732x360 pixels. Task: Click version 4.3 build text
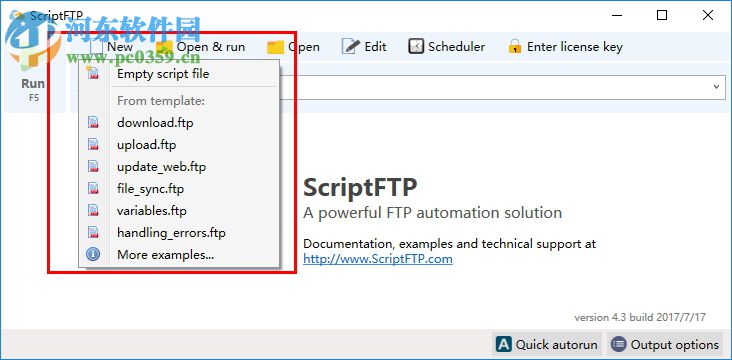[x=640, y=318]
